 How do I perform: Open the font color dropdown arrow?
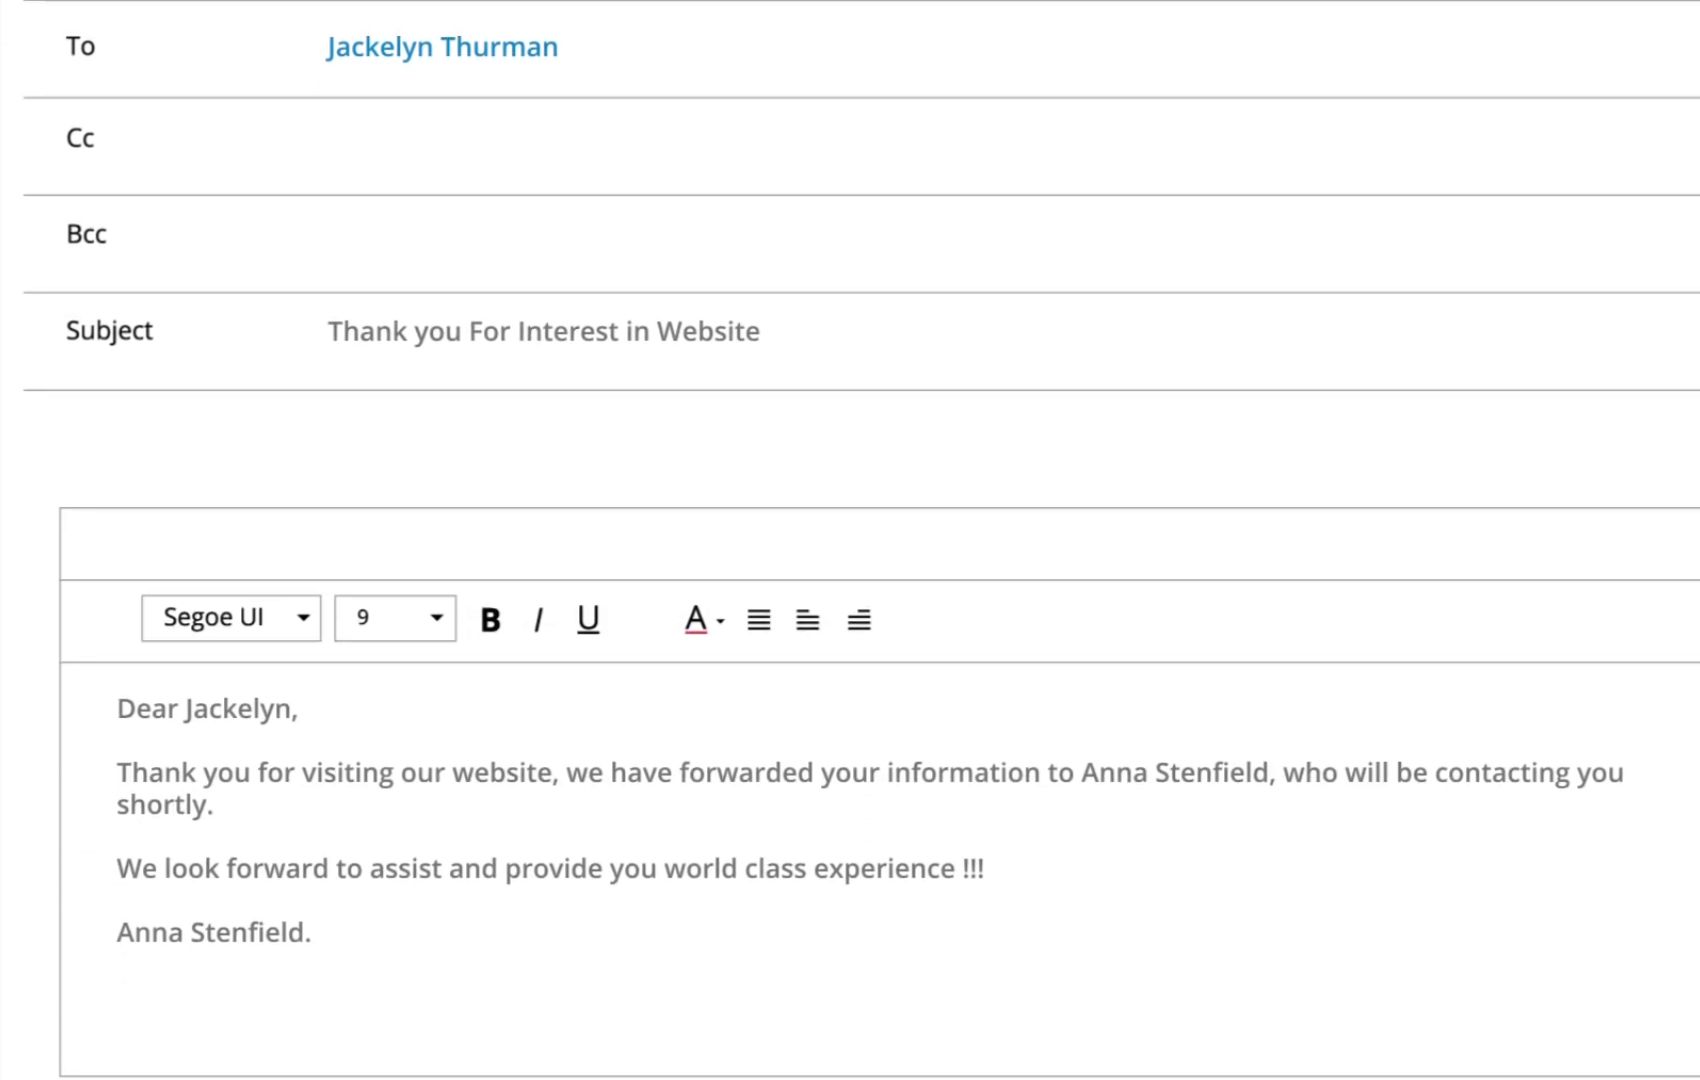pos(720,621)
